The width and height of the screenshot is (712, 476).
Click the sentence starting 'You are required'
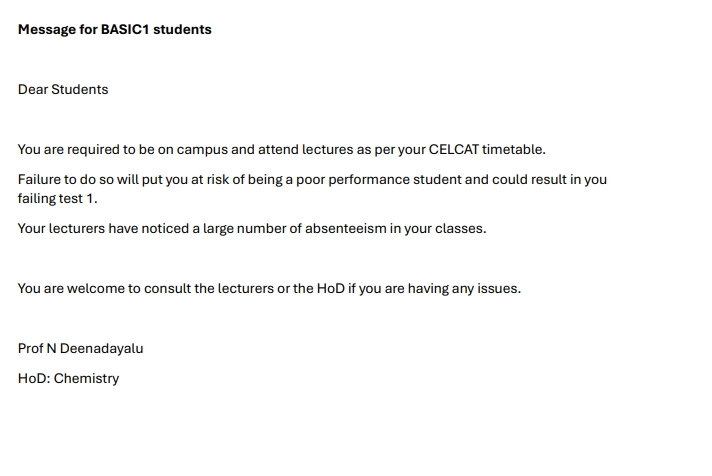tap(282, 149)
